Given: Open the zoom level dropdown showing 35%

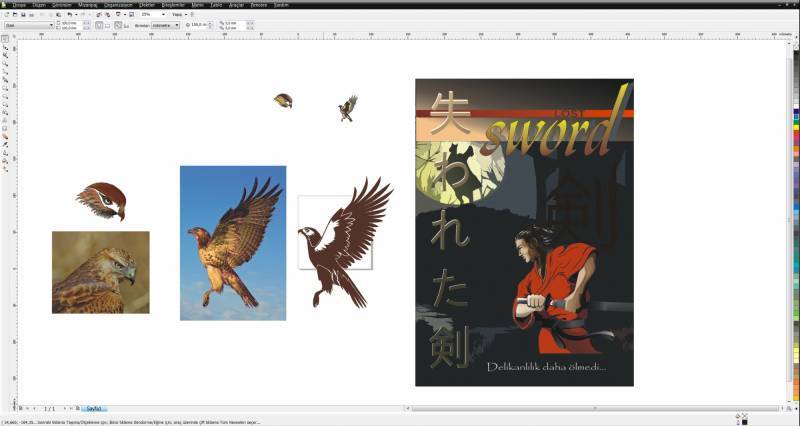Looking at the screenshot, I should pyautogui.click(x=165, y=15).
